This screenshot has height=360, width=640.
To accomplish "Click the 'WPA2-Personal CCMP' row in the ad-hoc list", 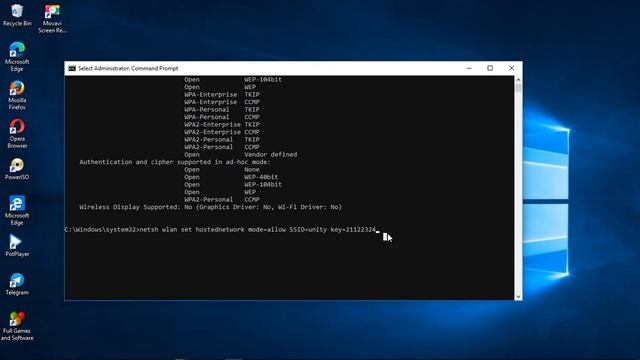I will pyautogui.click(x=222, y=200).
